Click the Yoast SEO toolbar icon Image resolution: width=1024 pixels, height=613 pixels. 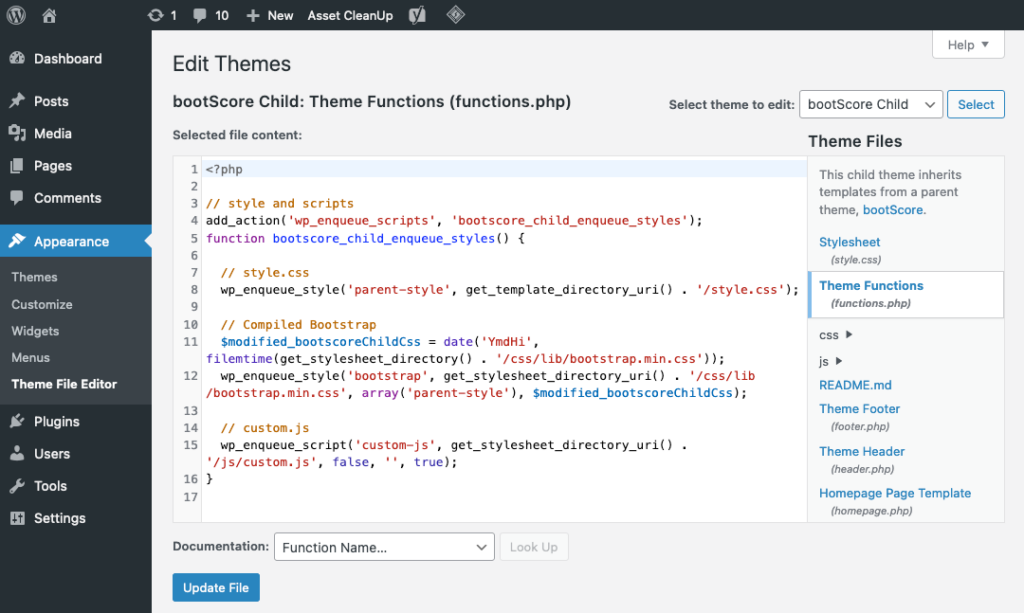(418, 15)
